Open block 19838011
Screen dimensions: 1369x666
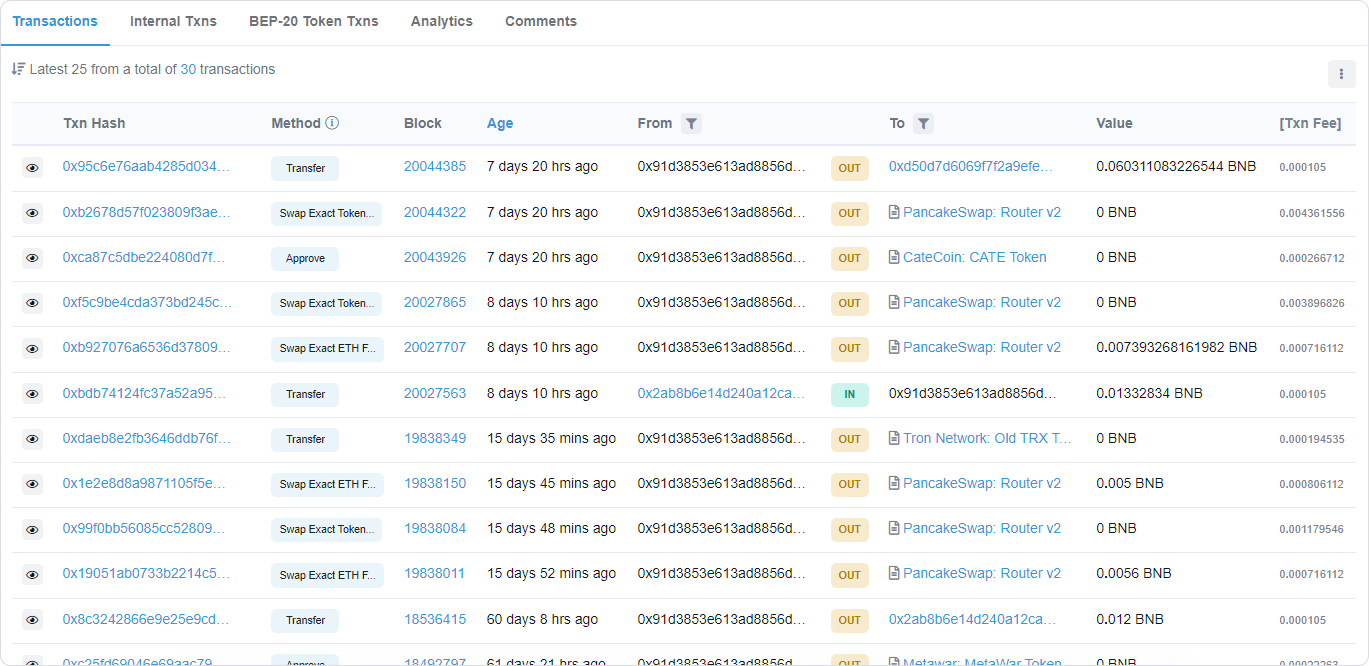[x=435, y=573]
